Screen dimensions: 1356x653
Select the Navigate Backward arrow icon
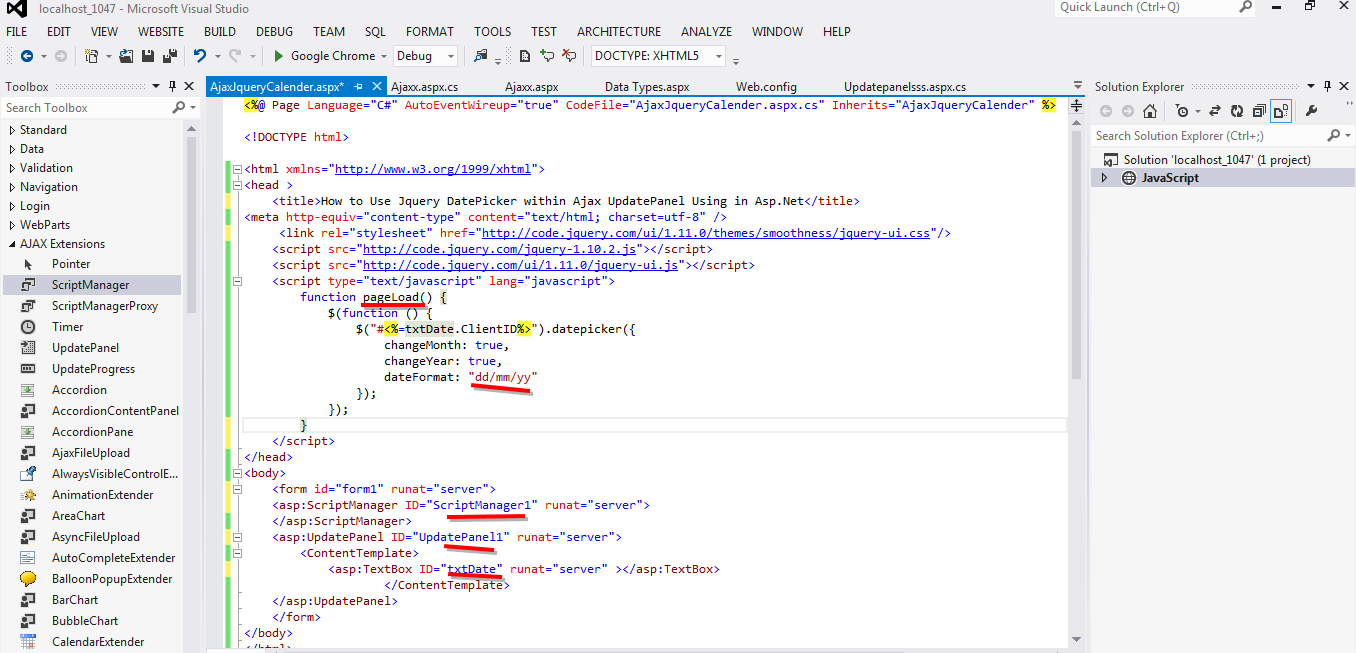[x=29, y=56]
